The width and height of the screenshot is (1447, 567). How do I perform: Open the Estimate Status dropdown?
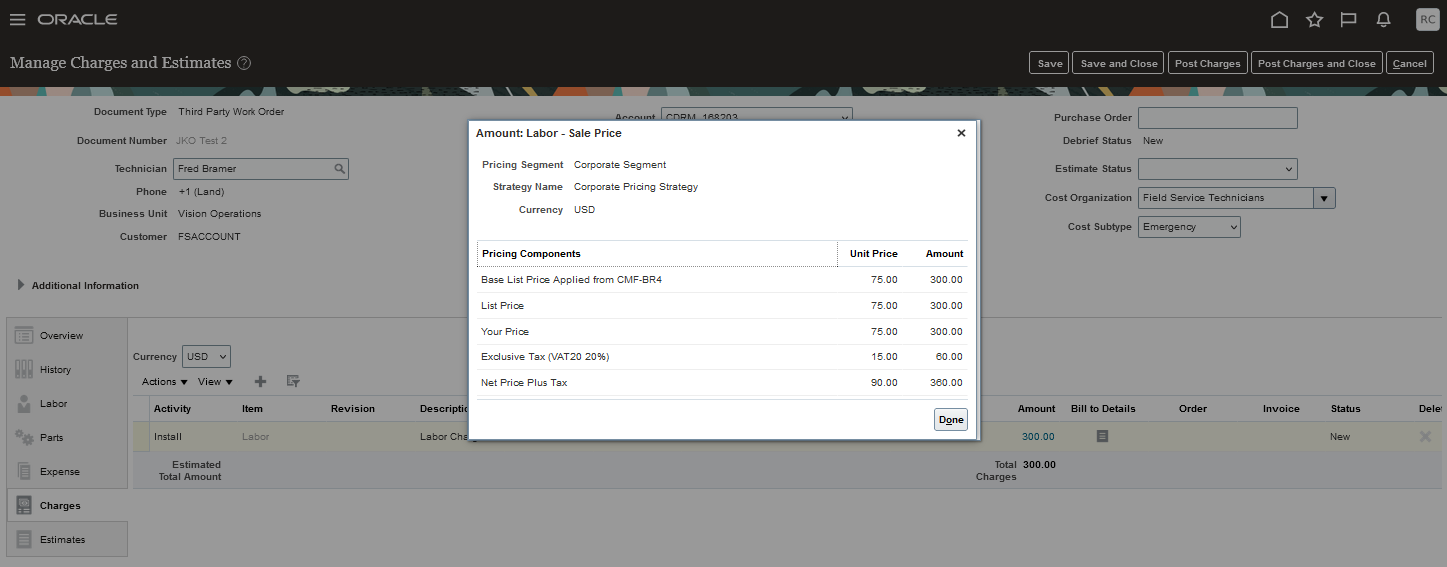point(1217,169)
